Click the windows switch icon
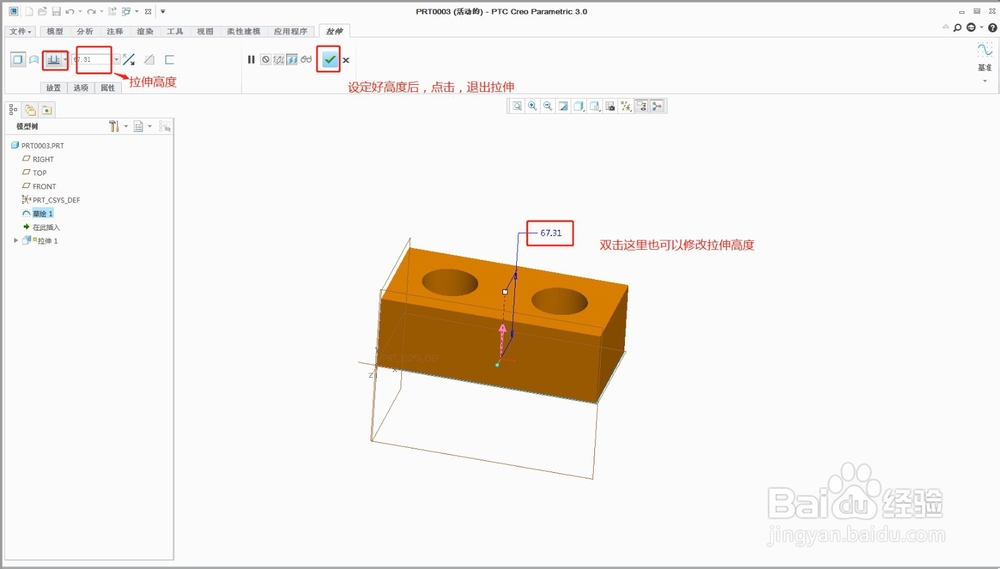The height and width of the screenshot is (569, 1000). pyautogui.click(x=127, y=11)
